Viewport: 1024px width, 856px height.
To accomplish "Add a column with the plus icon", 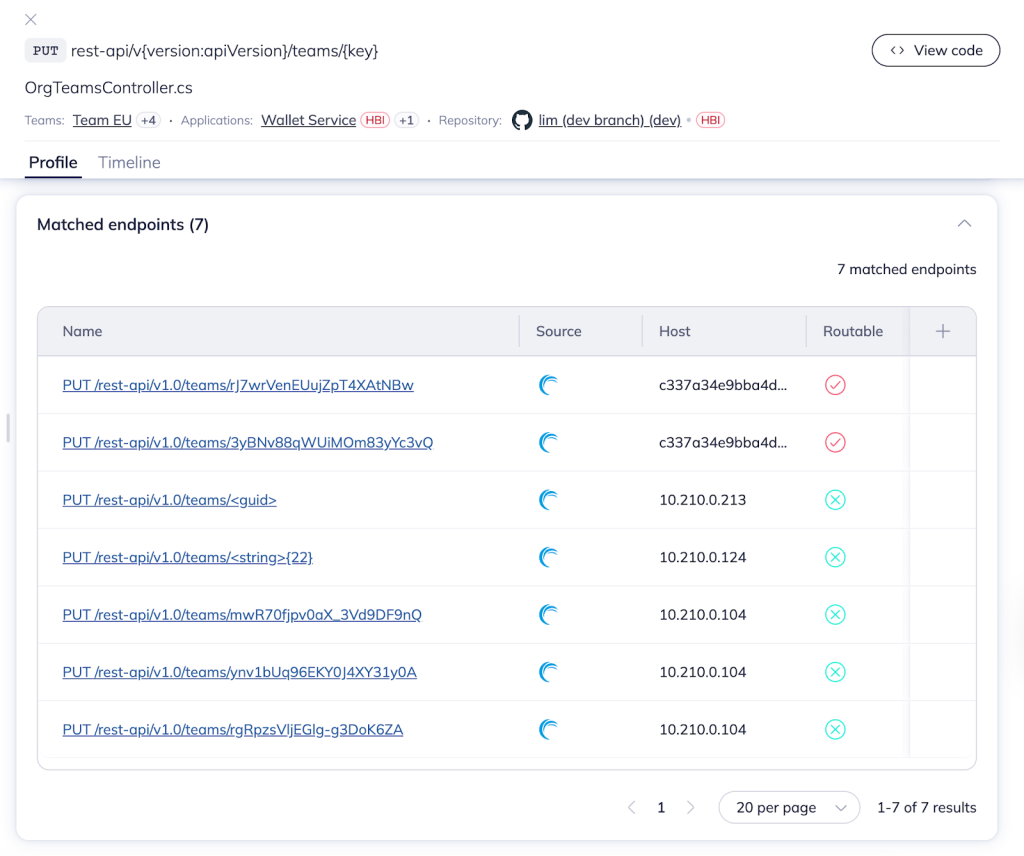I will (x=942, y=331).
